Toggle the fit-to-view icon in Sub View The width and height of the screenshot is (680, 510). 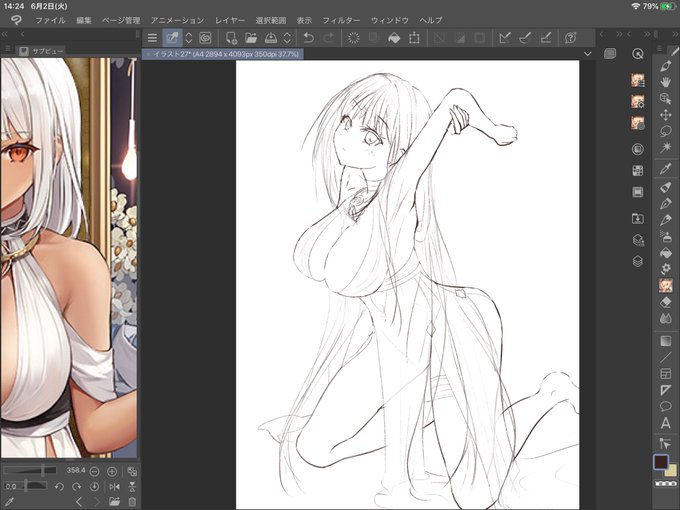tap(132, 471)
